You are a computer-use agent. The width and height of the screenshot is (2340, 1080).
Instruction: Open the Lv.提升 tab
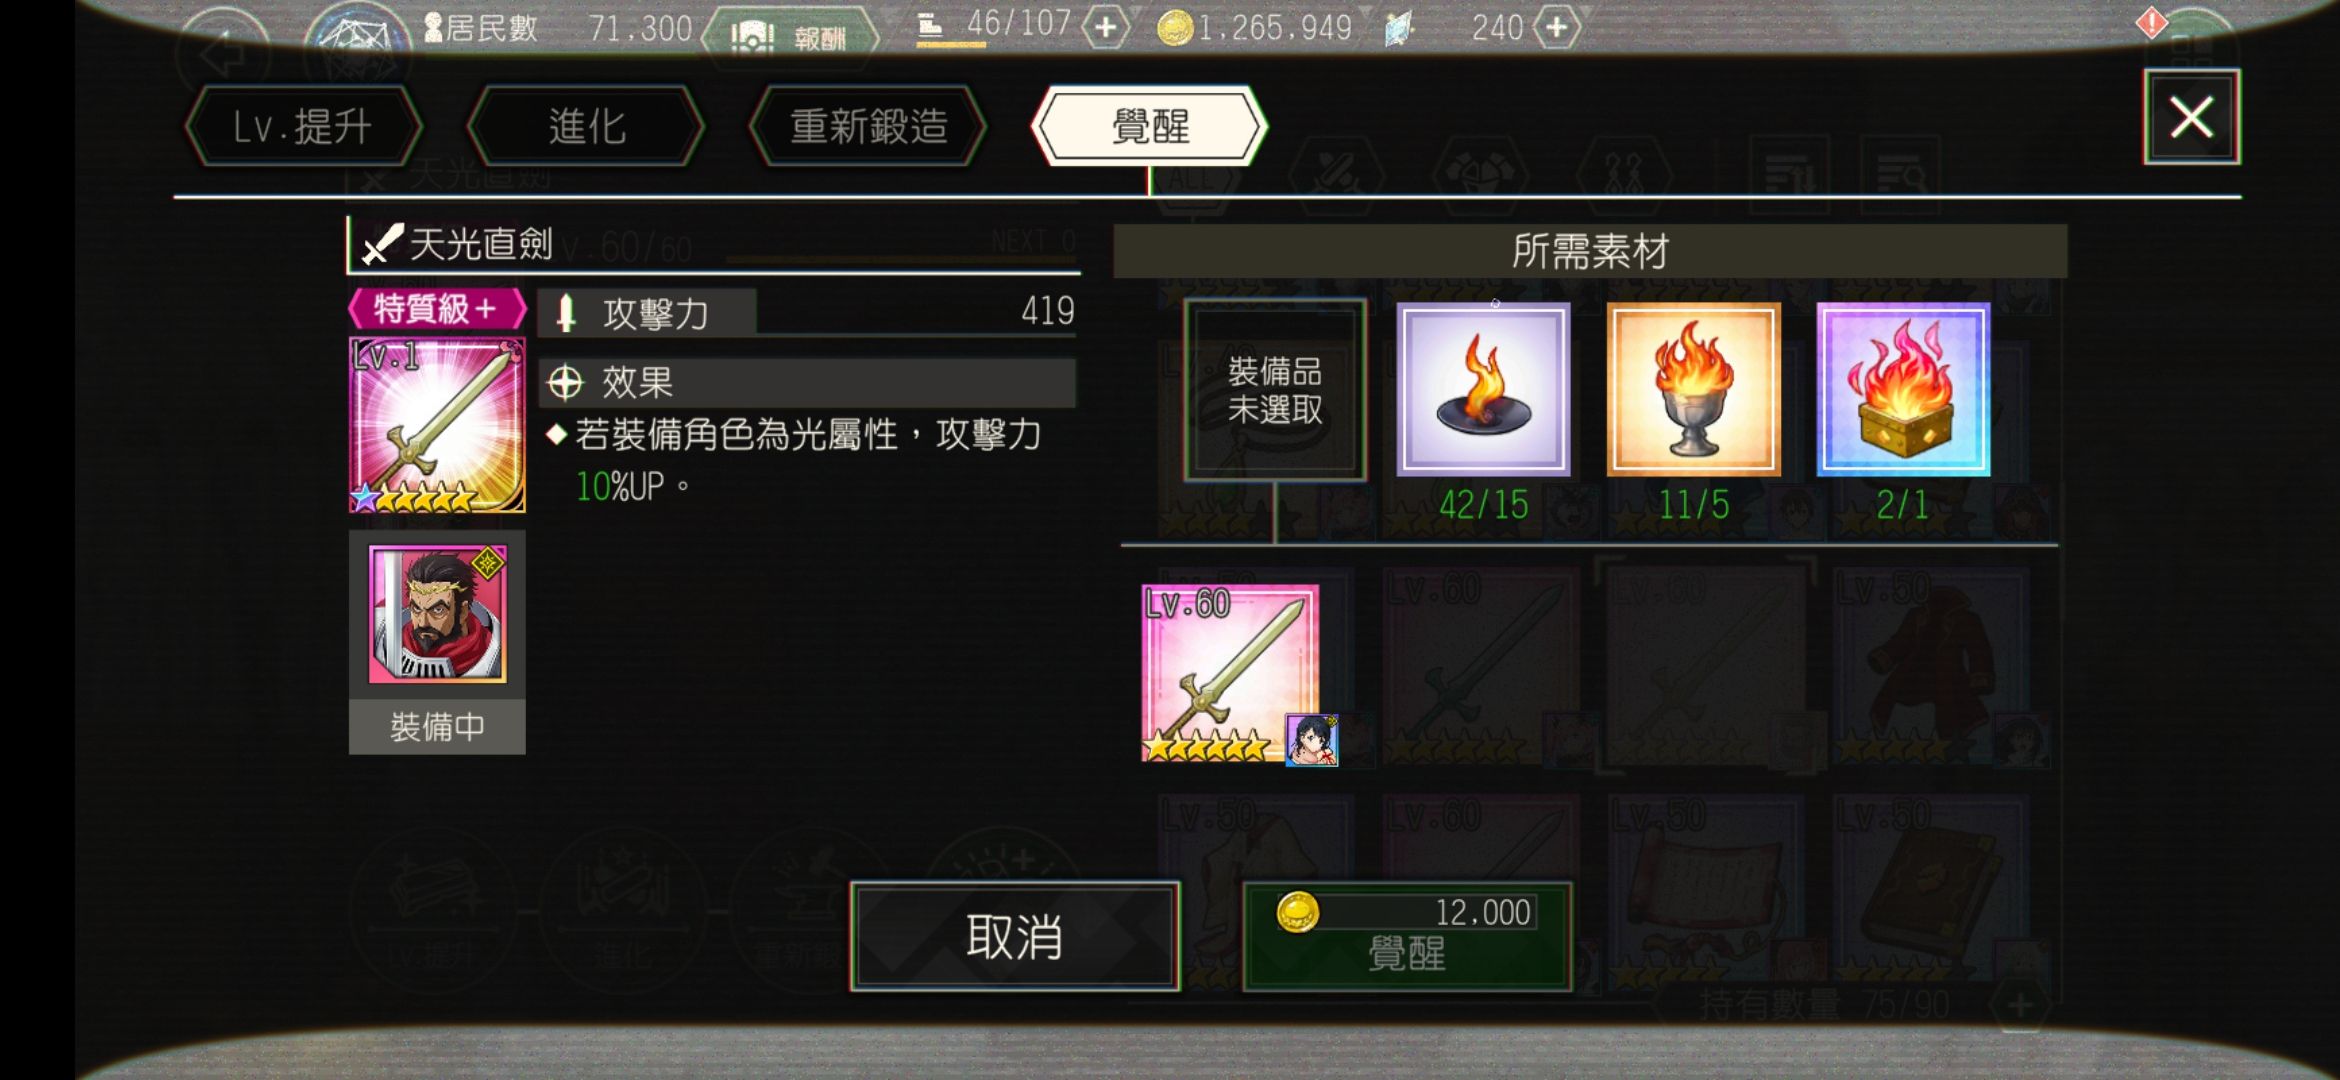click(x=303, y=127)
